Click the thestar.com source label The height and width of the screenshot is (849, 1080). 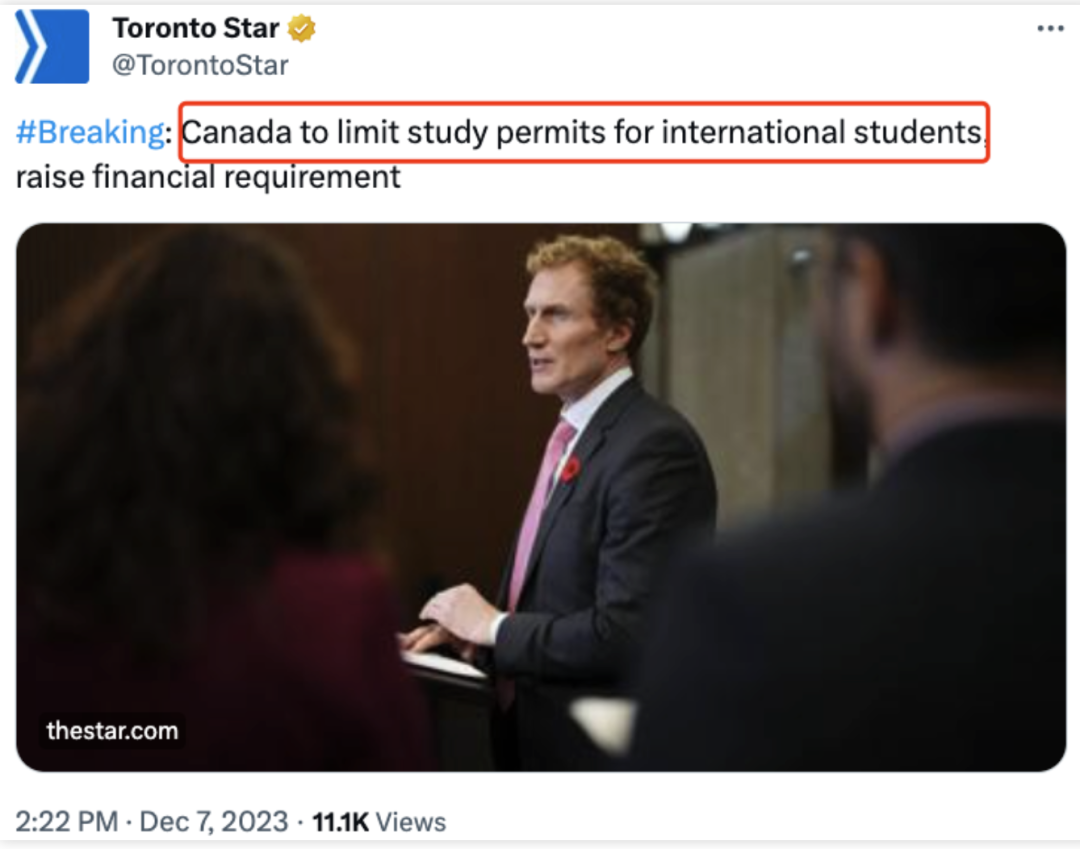112,731
